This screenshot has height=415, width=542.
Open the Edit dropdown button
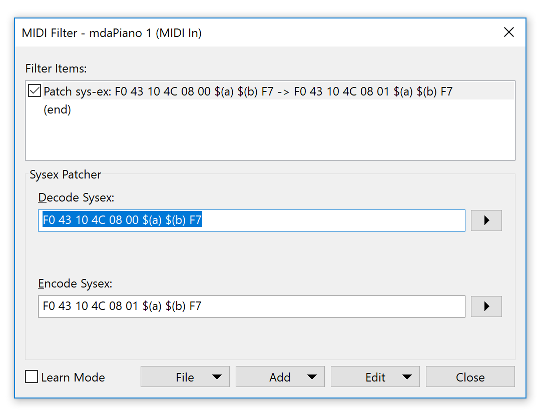375,377
